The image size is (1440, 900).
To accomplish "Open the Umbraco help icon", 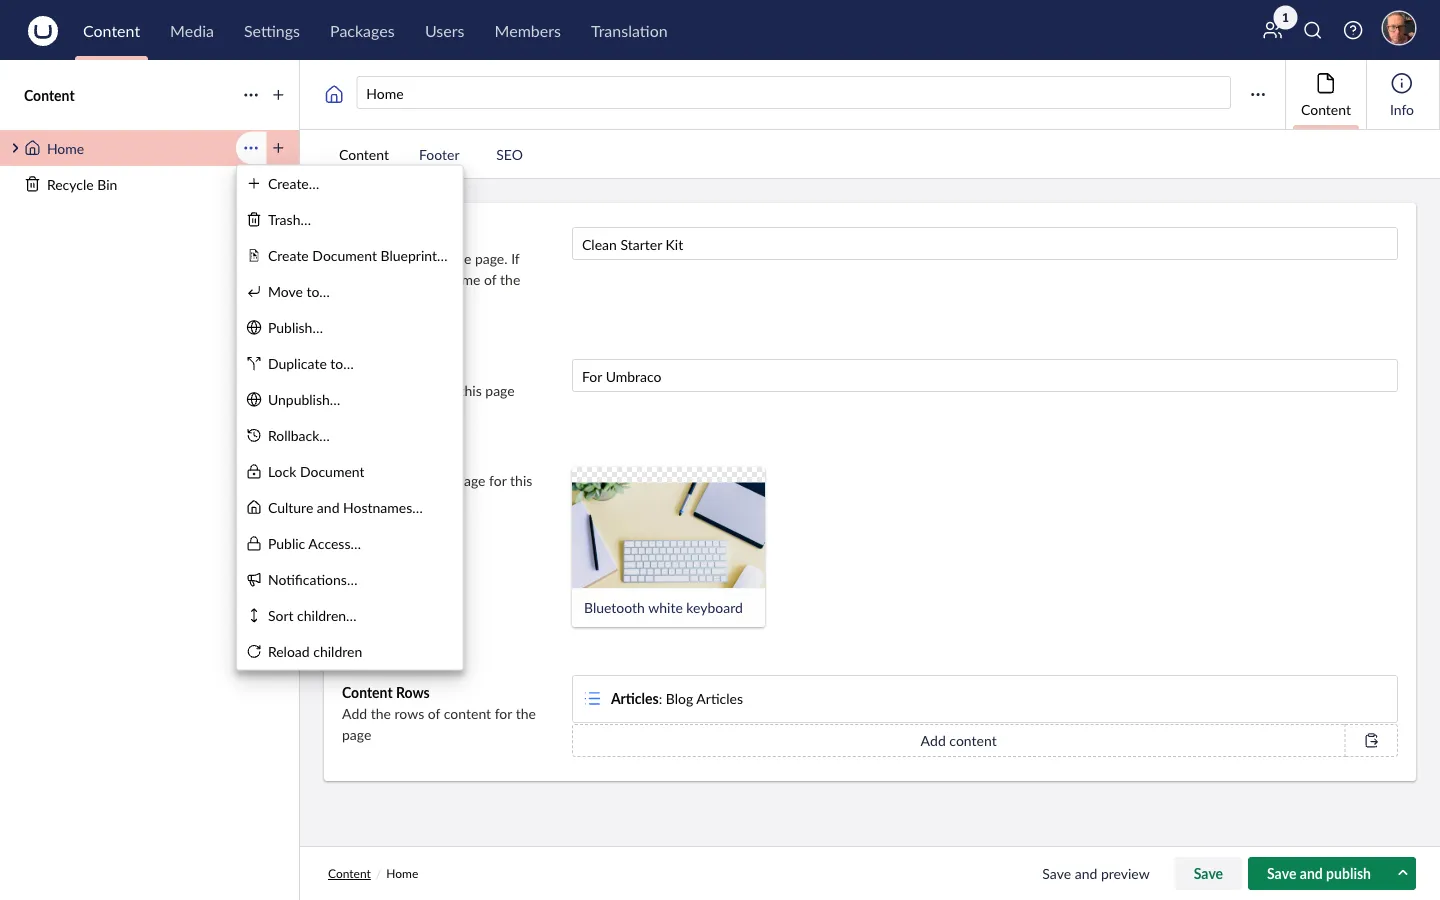I will (x=1353, y=30).
